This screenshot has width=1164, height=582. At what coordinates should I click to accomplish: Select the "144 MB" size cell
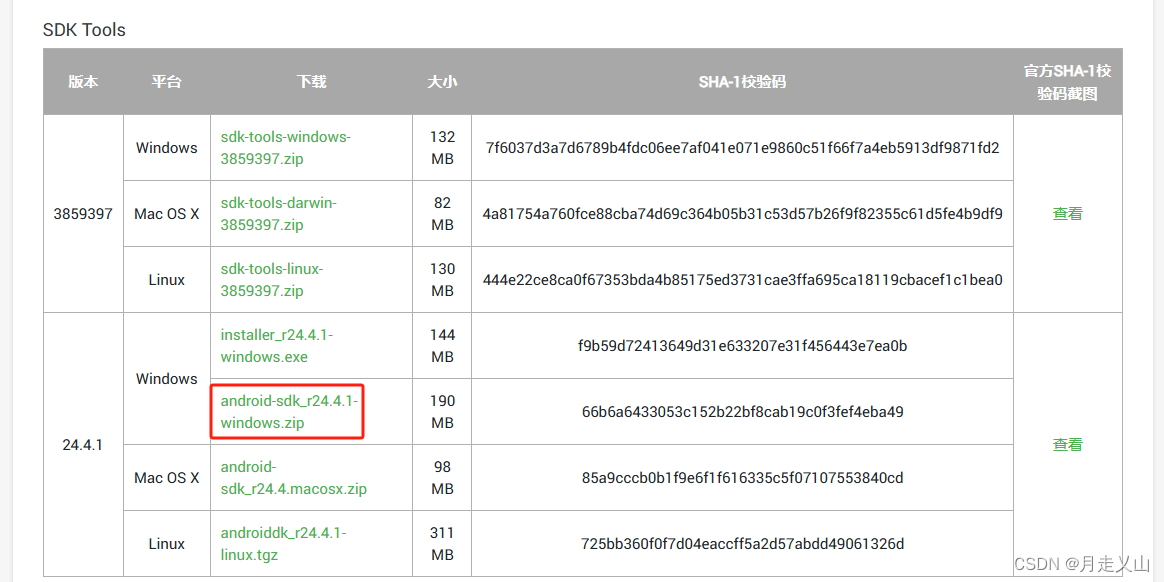pos(442,346)
